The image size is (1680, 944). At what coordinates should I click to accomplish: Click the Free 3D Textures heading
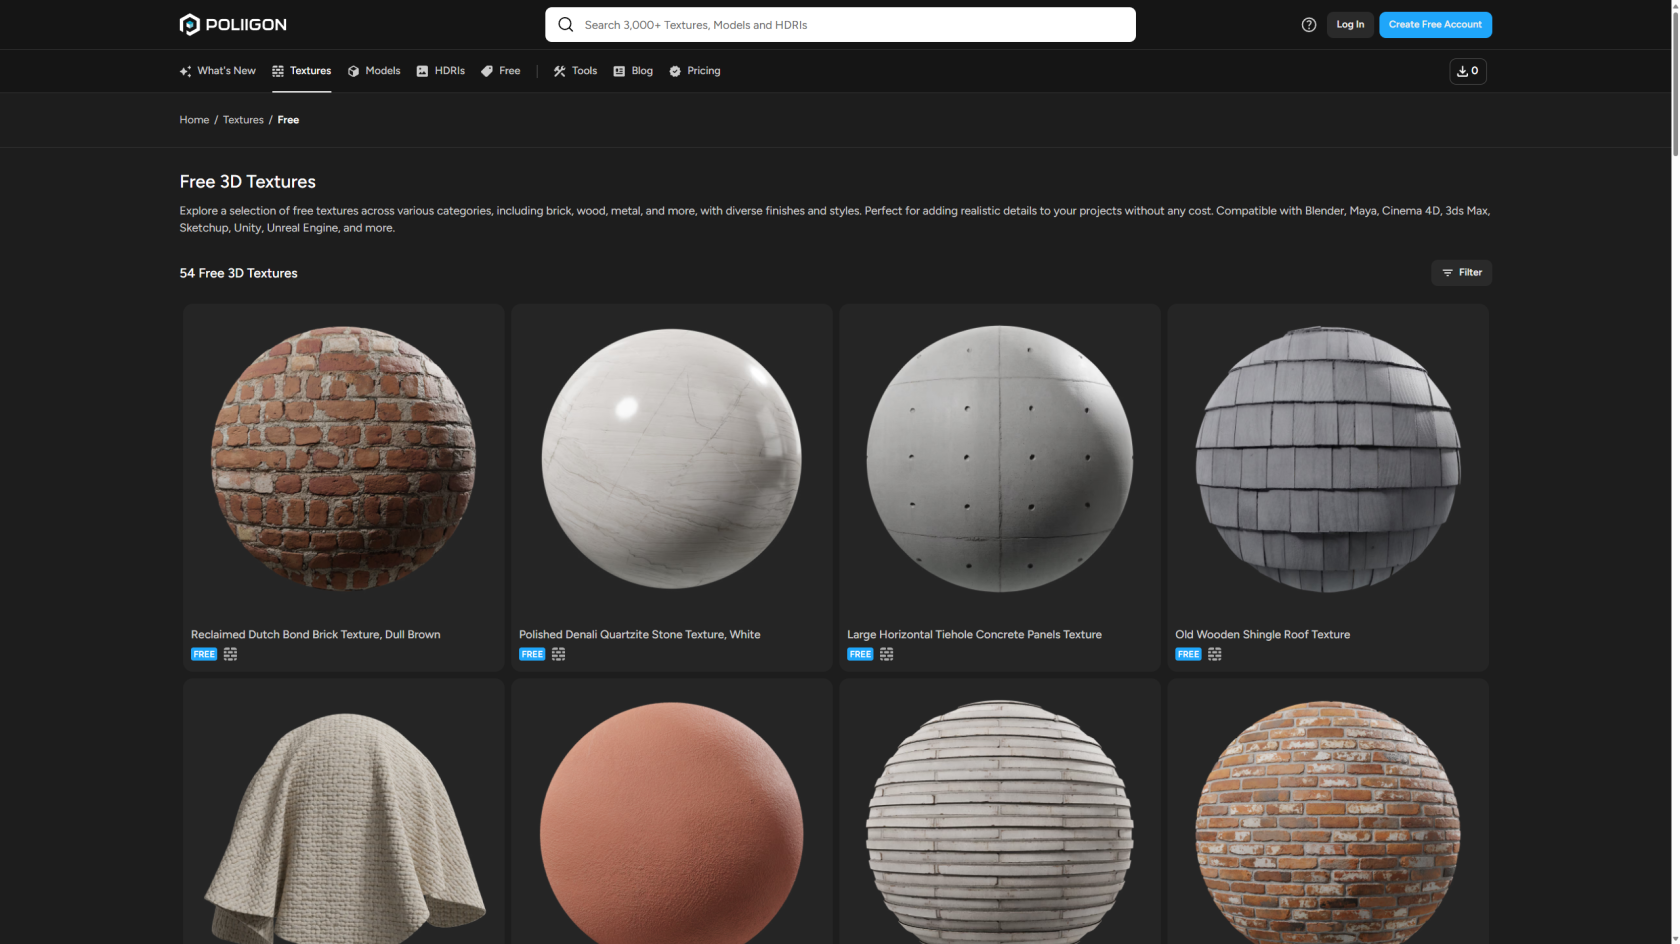pos(248,182)
